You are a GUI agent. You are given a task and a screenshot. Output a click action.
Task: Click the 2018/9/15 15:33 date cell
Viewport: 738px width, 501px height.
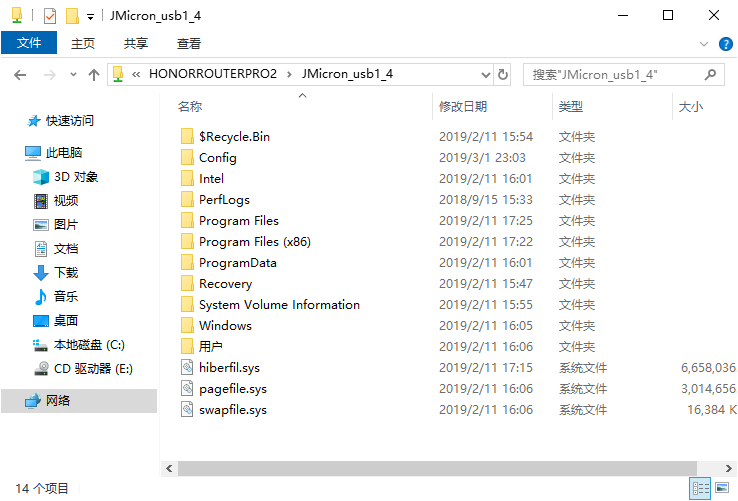point(486,200)
